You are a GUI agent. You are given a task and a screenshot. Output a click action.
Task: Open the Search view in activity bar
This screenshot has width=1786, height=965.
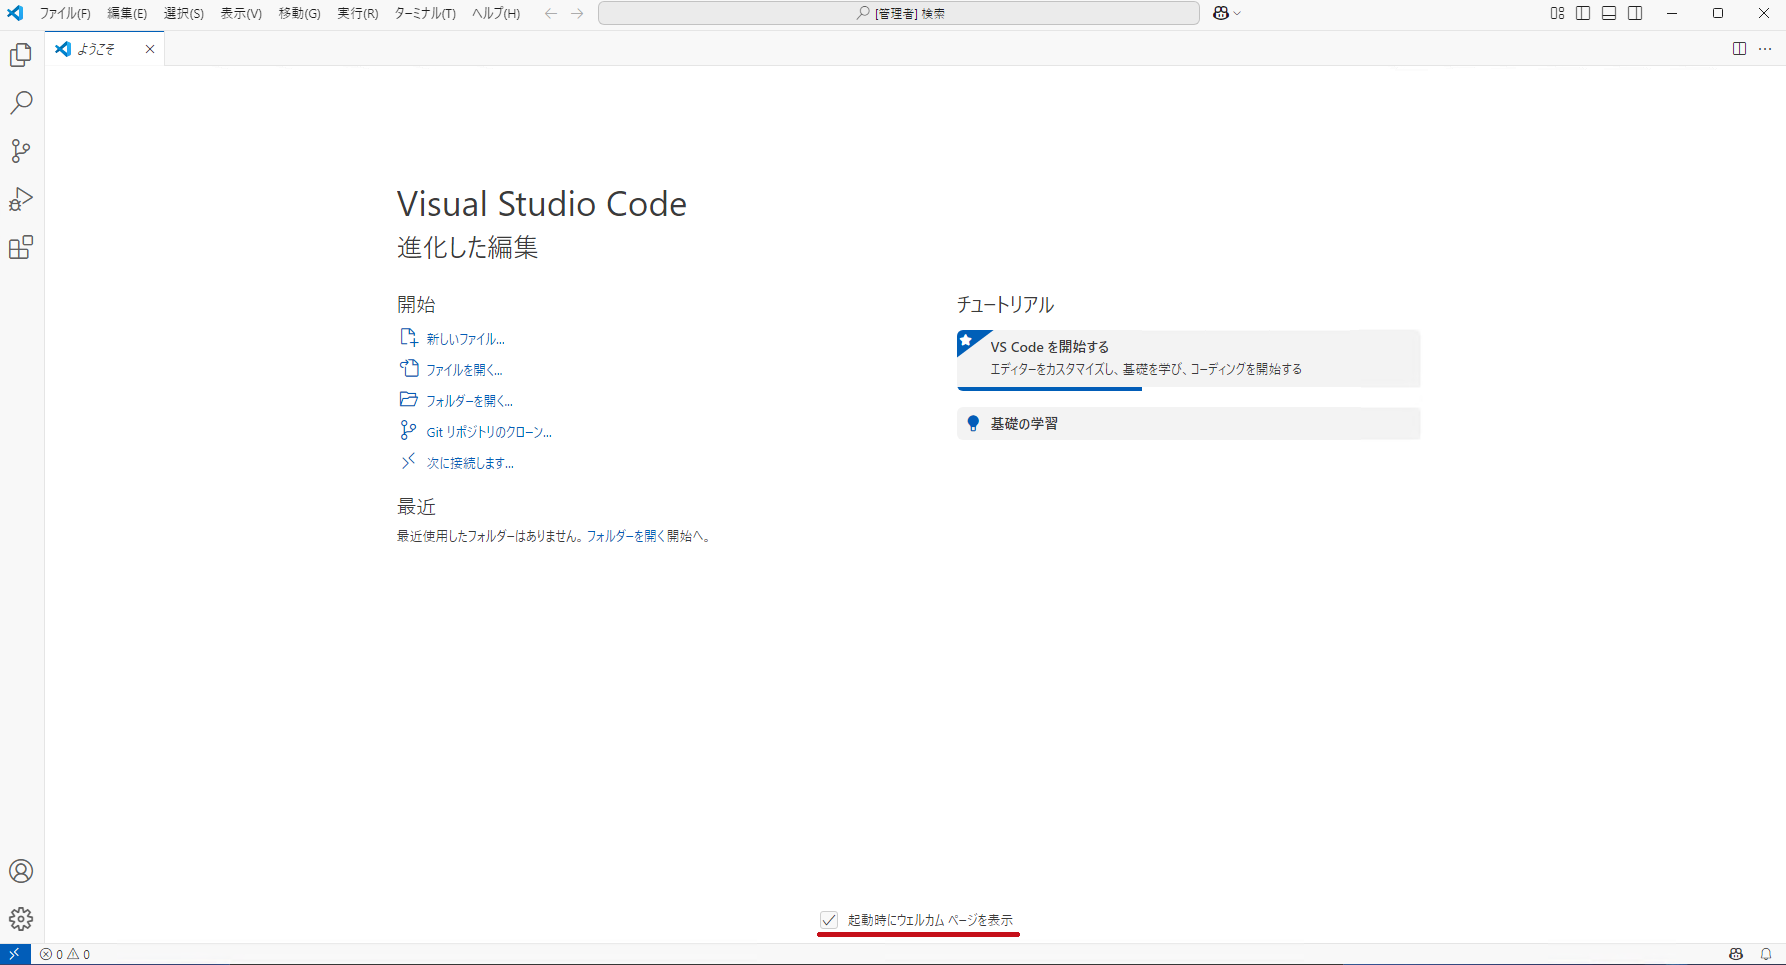21,103
